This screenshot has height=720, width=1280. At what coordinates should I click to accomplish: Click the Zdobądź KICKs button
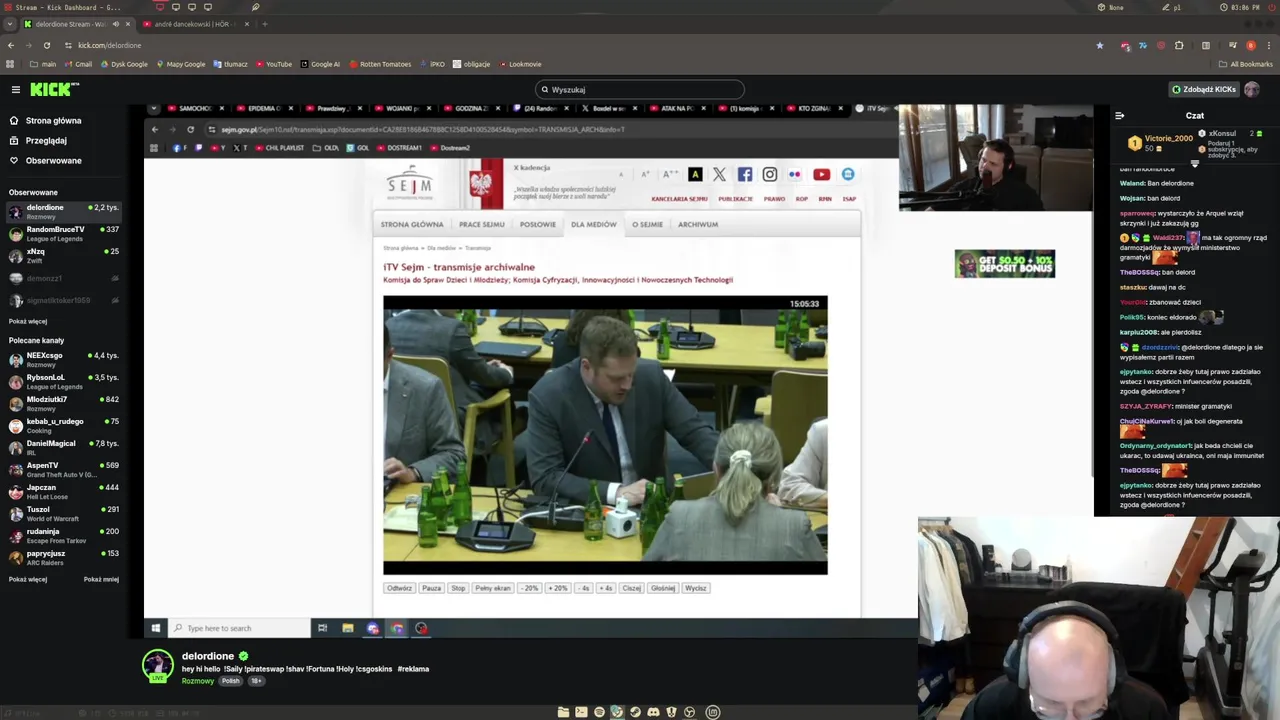[1203, 89]
